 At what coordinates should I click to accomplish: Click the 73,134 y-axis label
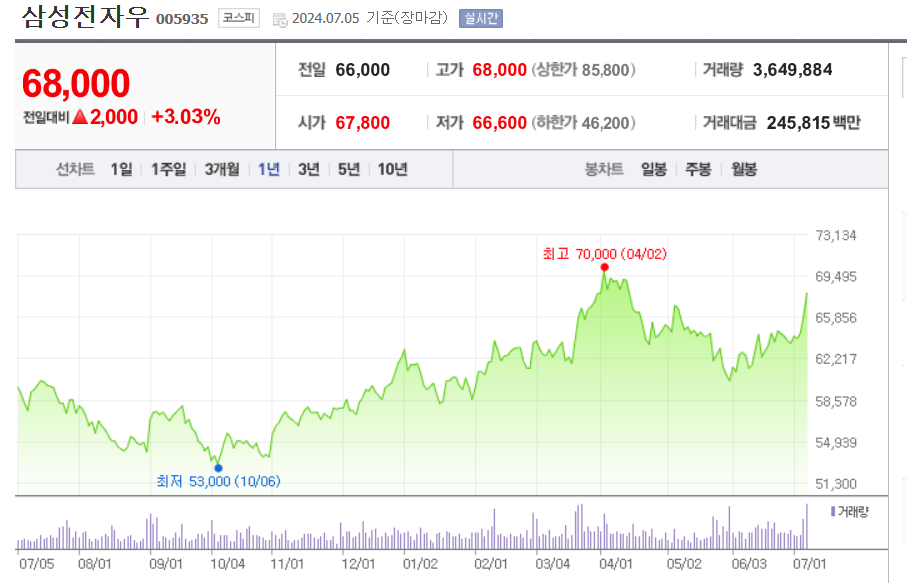point(836,235)
